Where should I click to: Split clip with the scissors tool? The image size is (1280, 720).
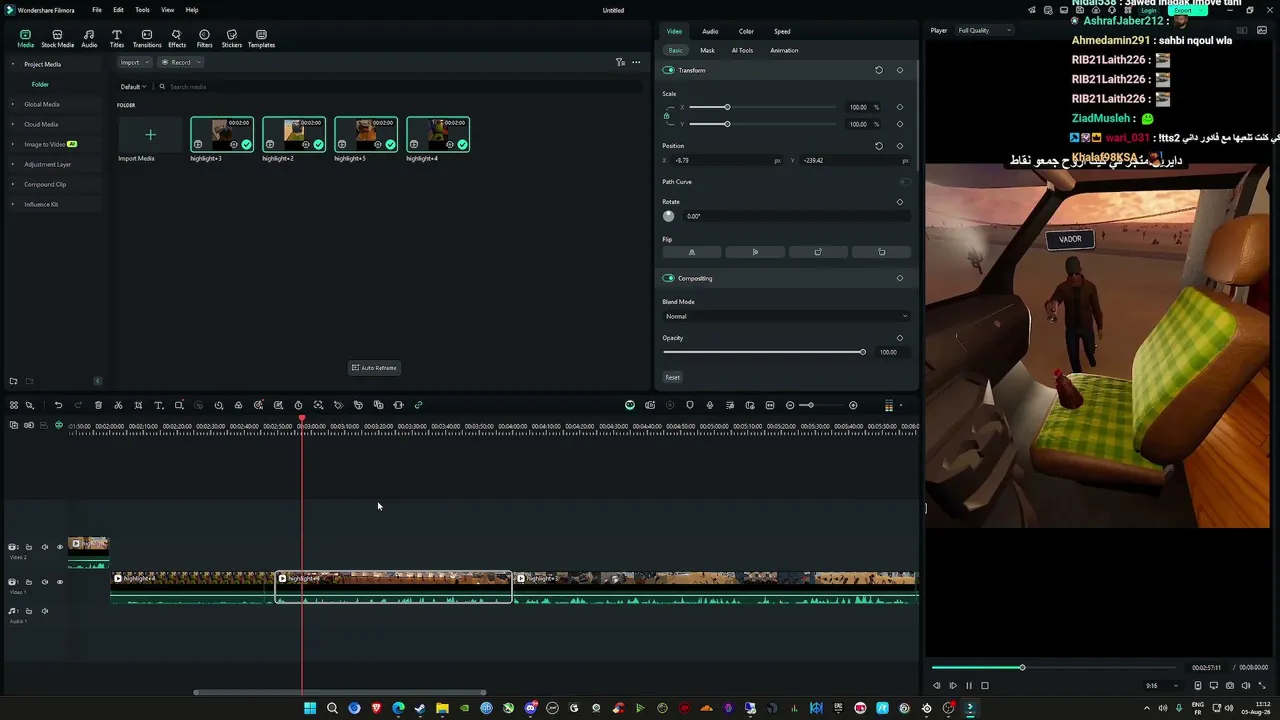[x=118, y=405]
